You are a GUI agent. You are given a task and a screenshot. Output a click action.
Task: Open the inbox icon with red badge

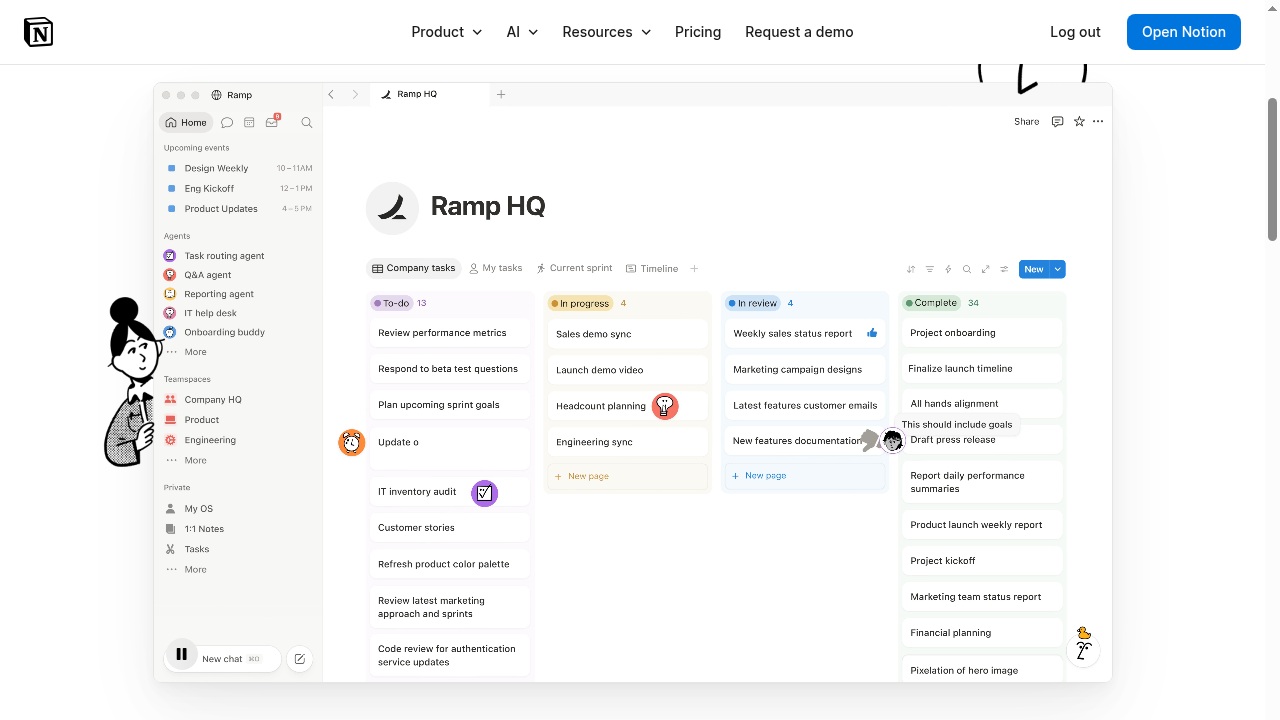coord(272,122)
